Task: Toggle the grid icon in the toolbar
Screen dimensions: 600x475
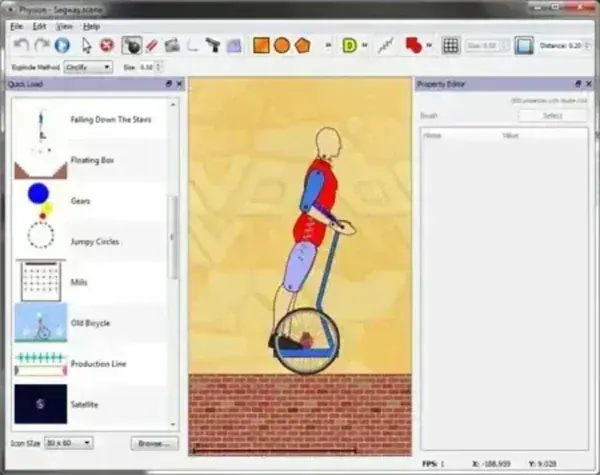Action: 451,46
